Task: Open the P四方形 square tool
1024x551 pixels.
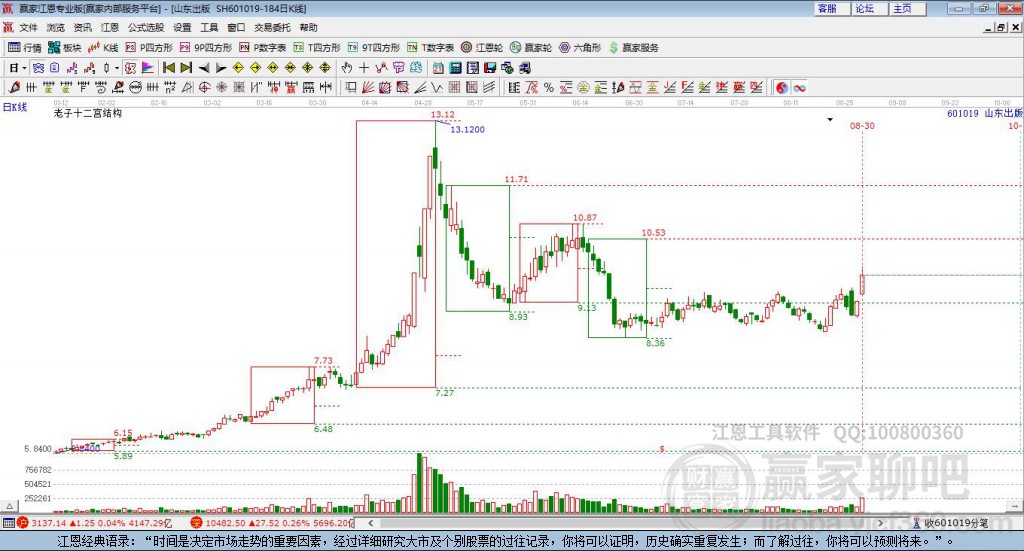Action: pos(149,47)
